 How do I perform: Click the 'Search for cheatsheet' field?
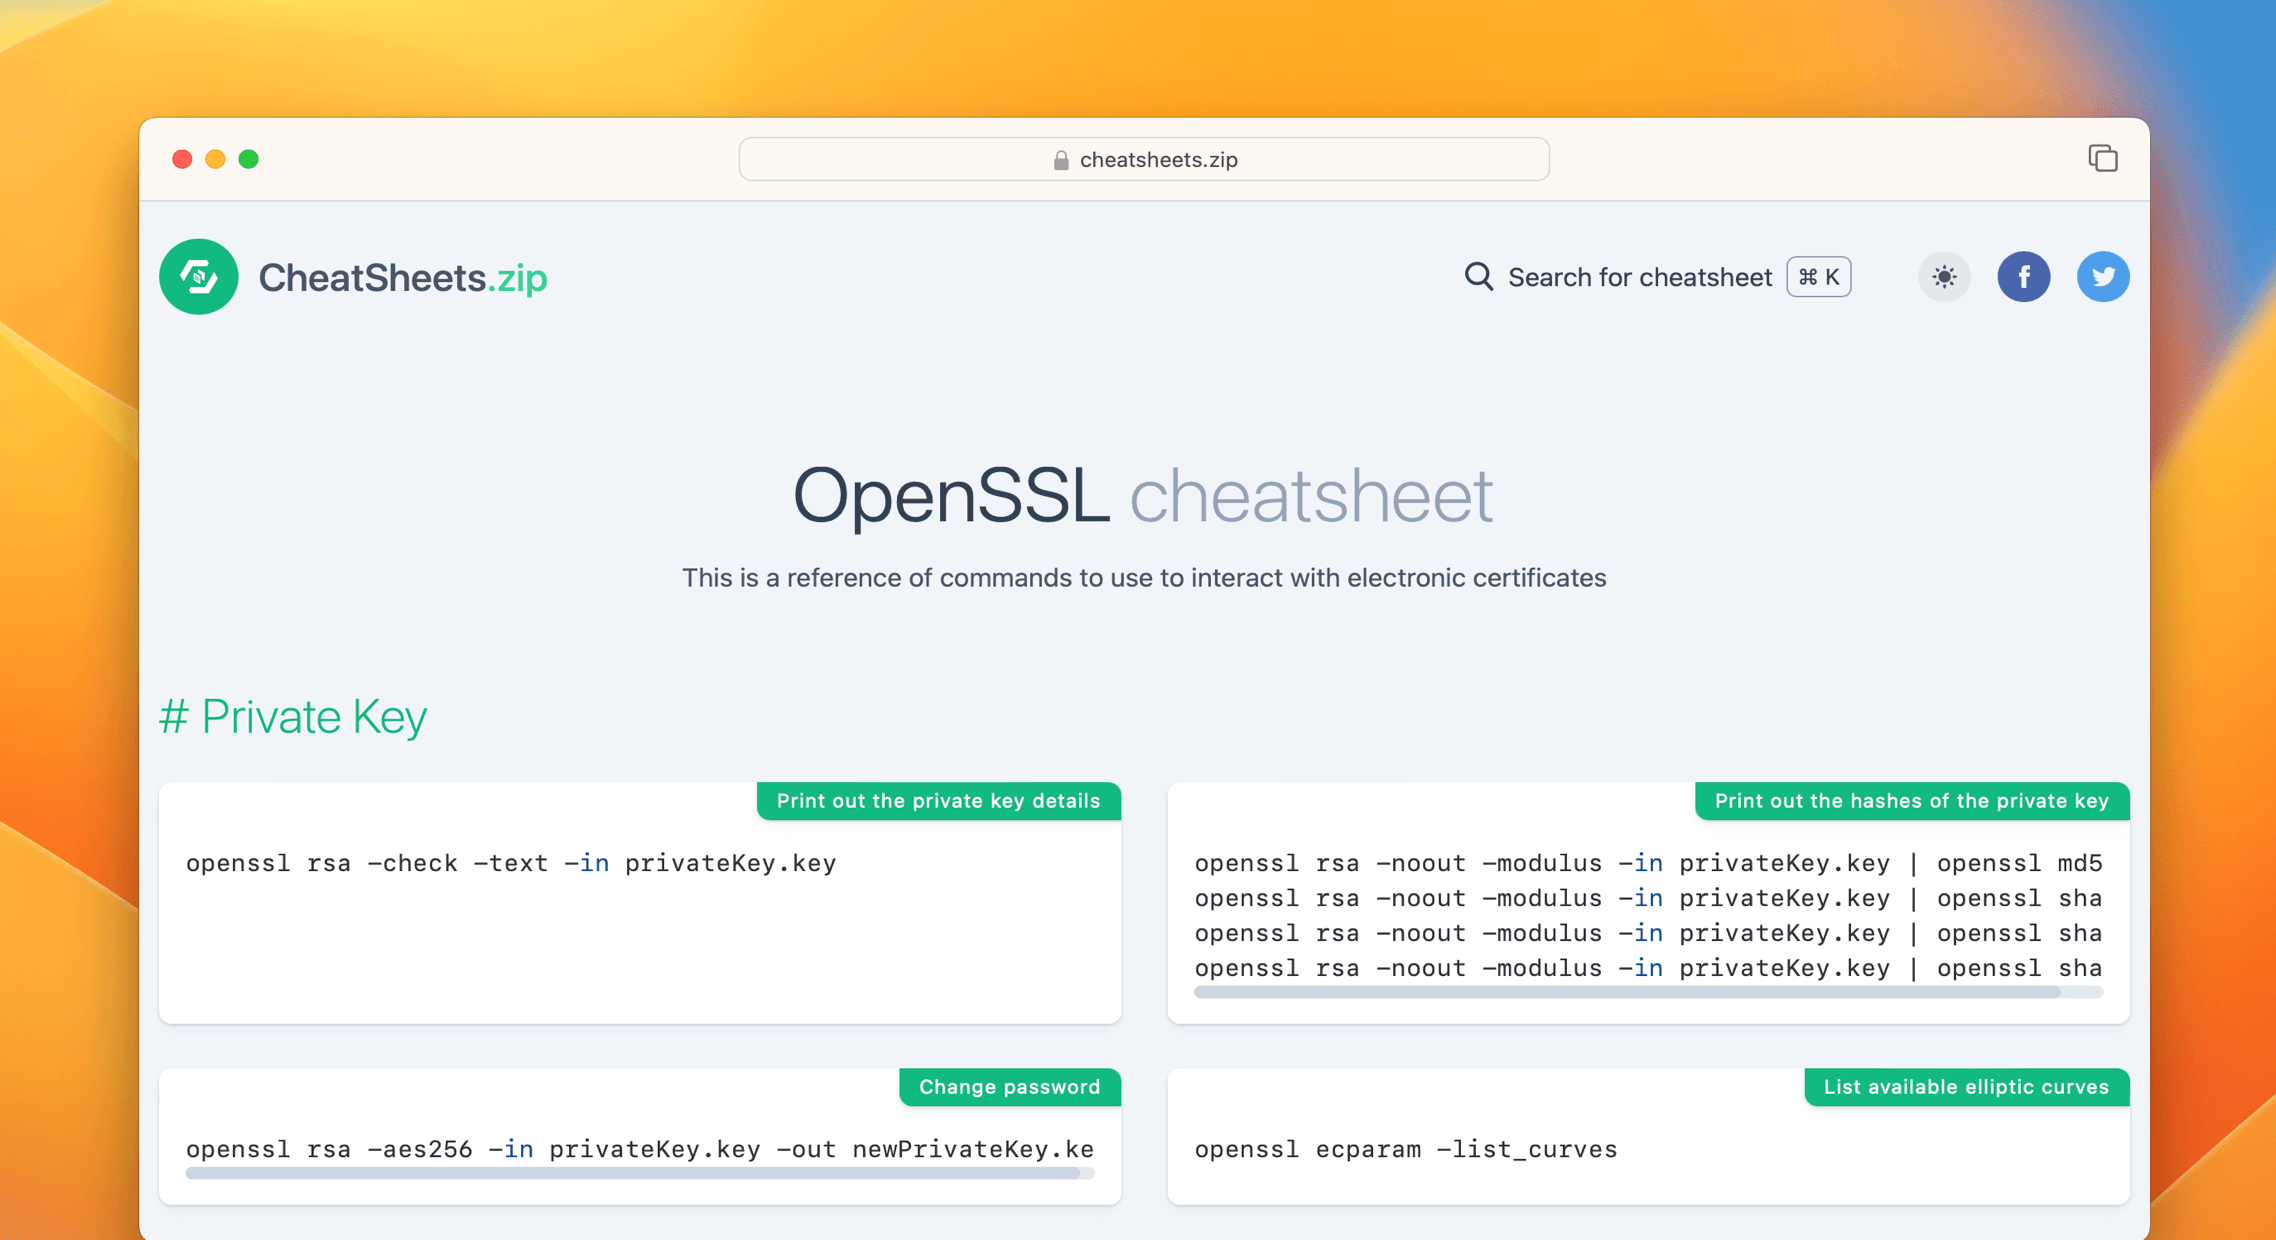[x=1640, y=277]
